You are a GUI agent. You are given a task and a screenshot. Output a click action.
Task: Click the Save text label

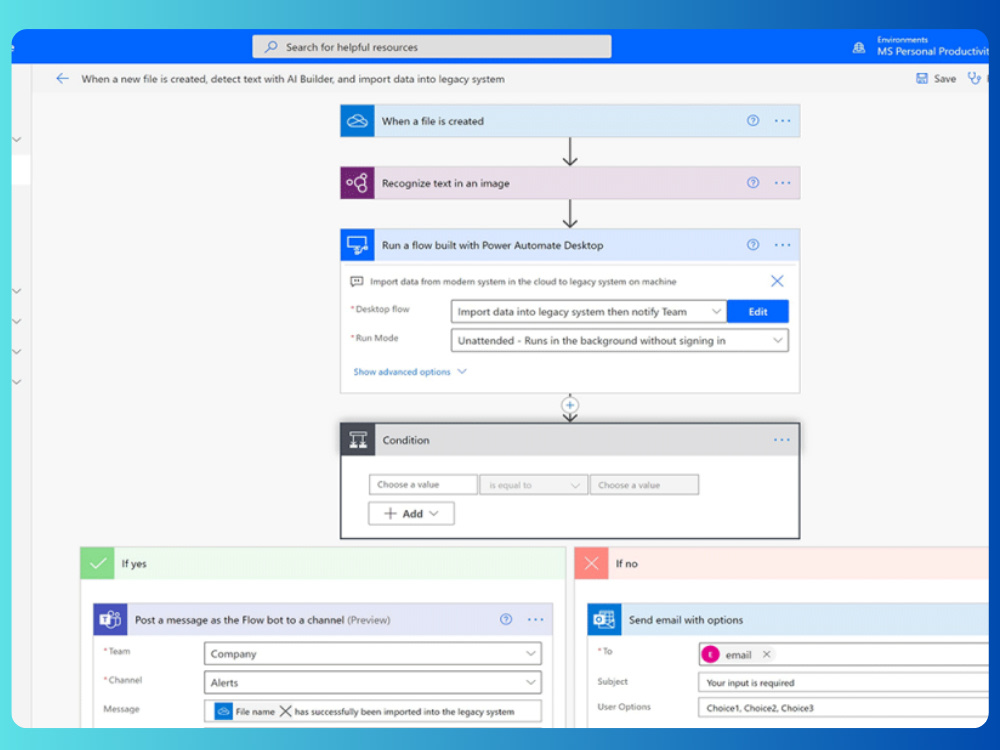click(x=945, y=78)
